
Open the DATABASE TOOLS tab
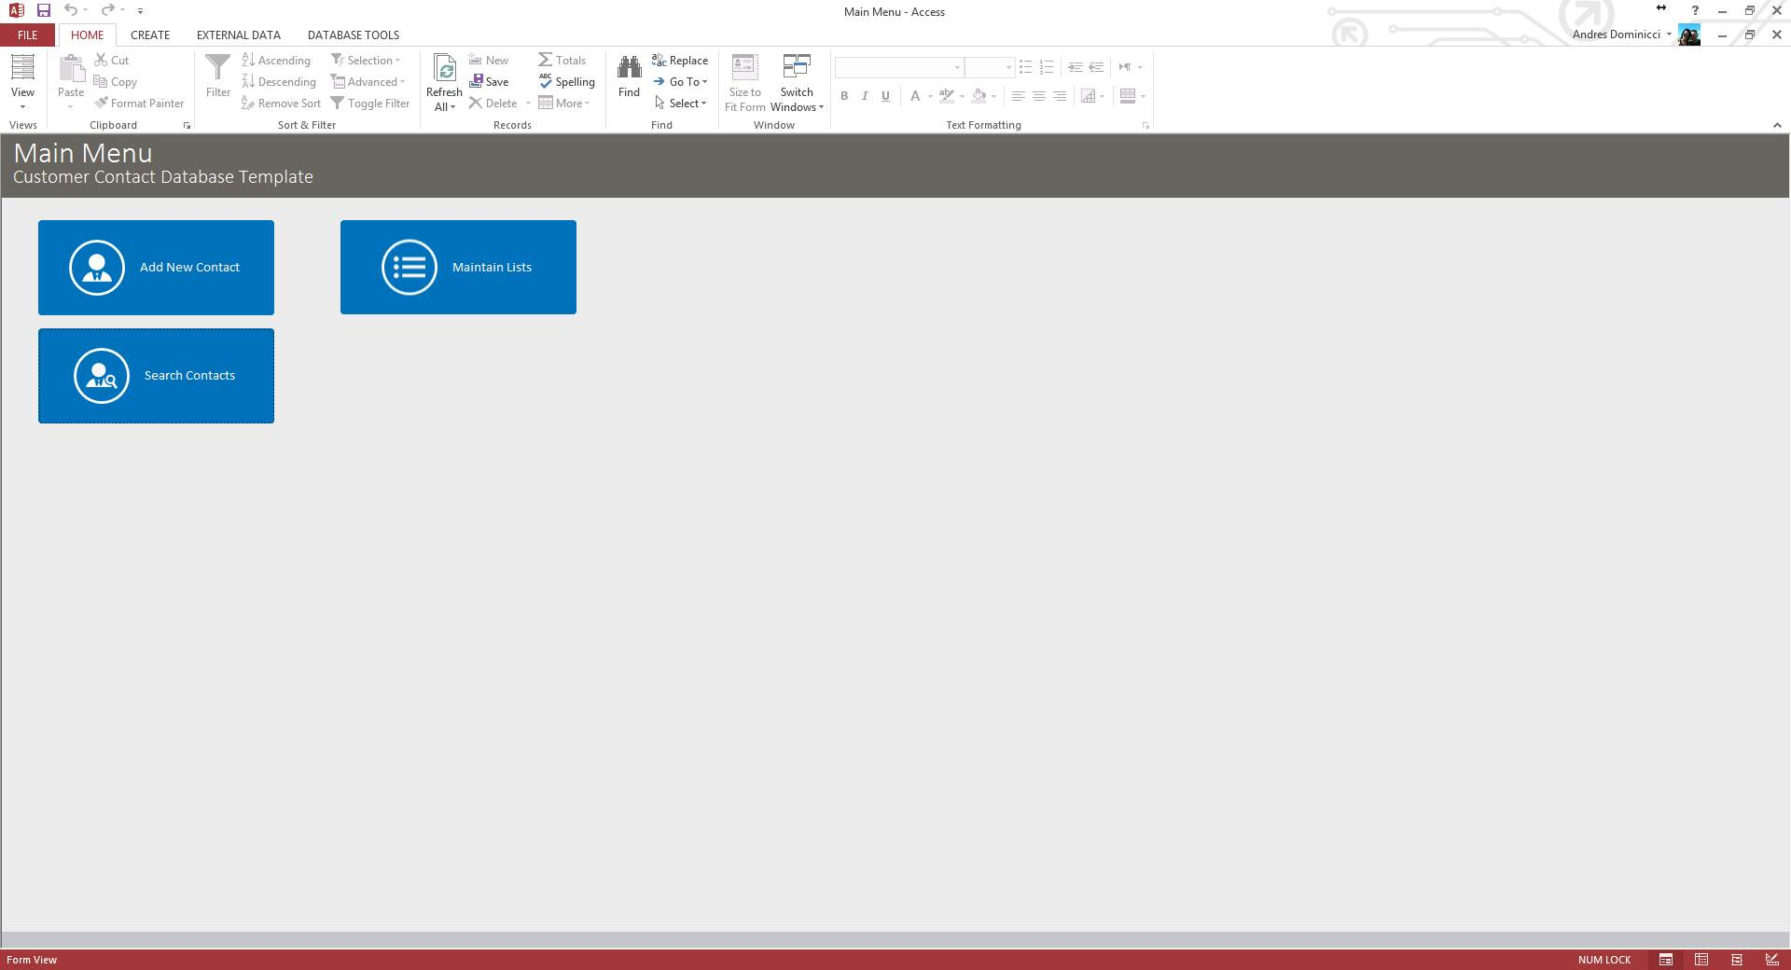[353, 34]
